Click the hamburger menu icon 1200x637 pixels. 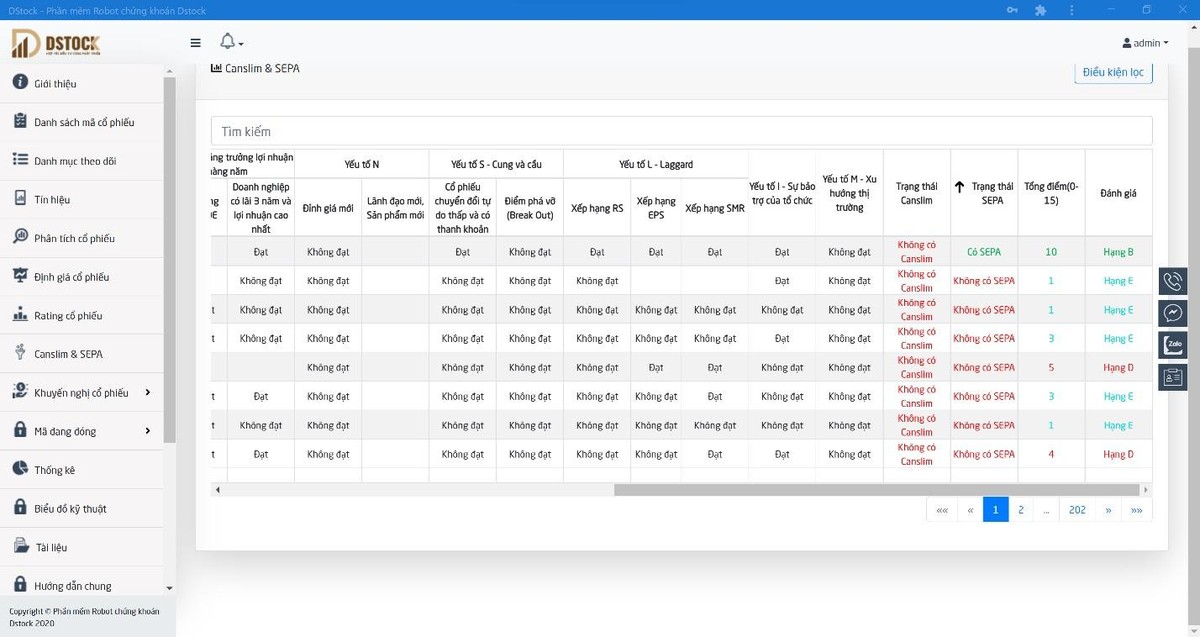(x=195, y=43)
